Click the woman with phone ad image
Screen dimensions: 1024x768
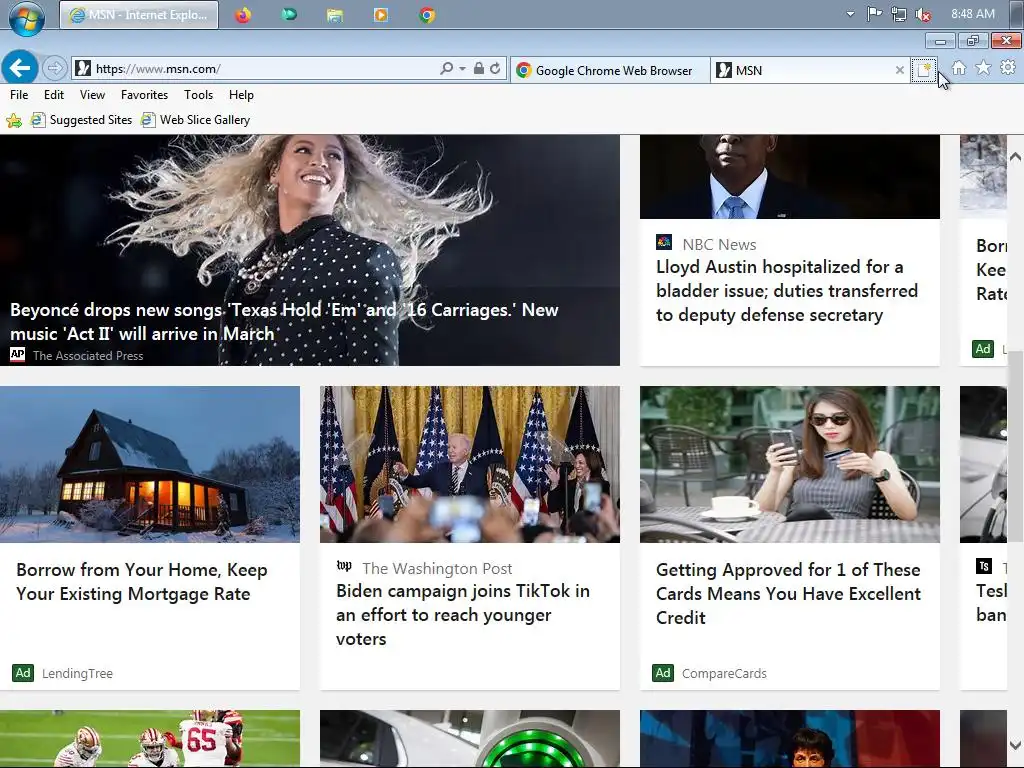tap(790, 464)
